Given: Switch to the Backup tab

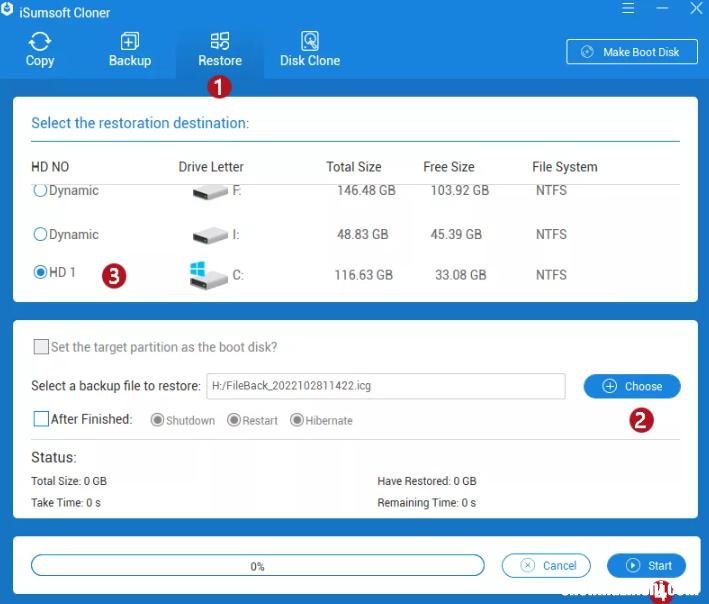Looking at the screenshot, I should (x=130, y=50).
